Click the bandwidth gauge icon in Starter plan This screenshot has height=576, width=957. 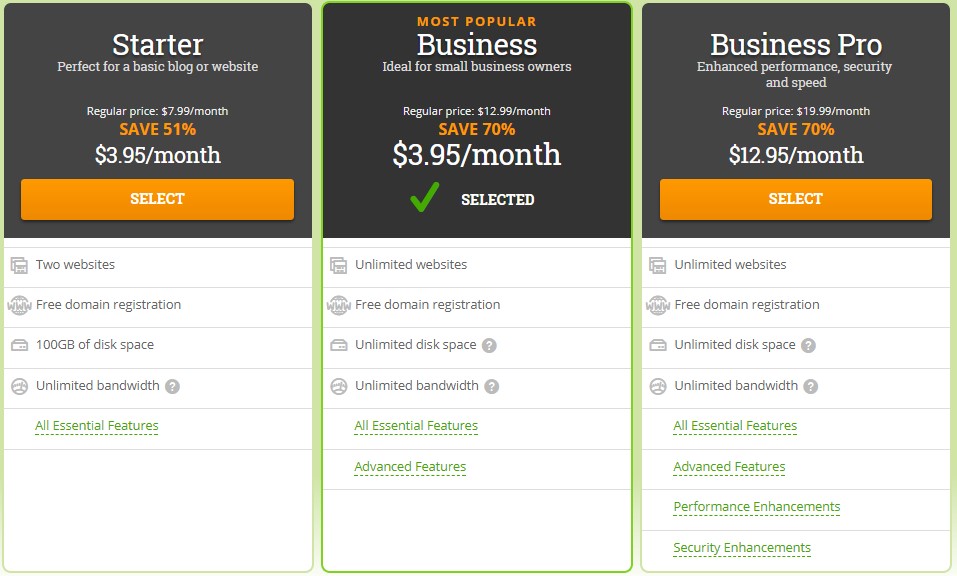pyautogui.click(x=20, y=386)
